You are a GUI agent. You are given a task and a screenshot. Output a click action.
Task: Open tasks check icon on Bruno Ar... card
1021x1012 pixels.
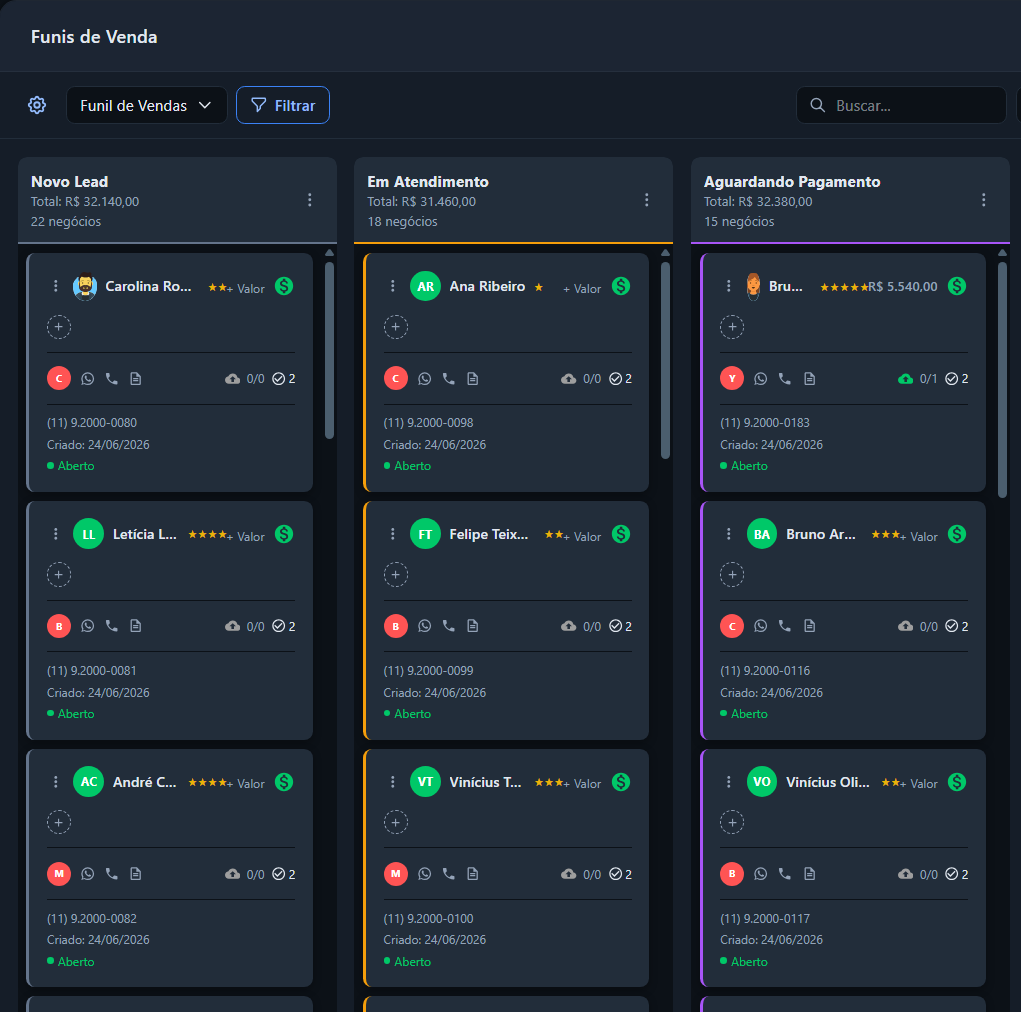pos(951,626)
